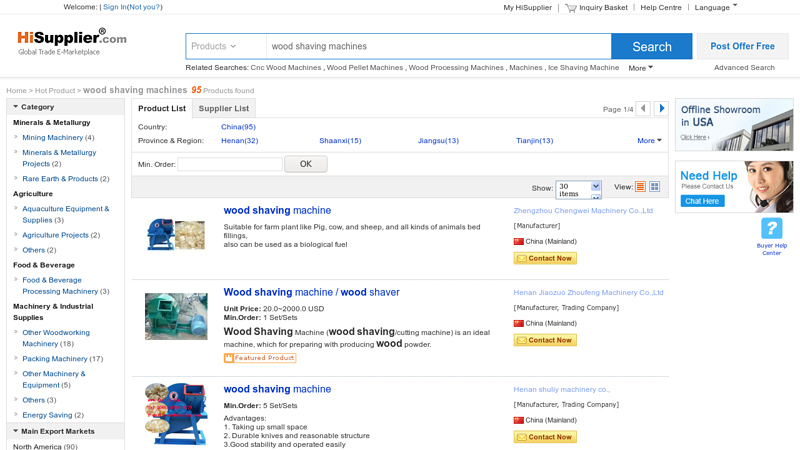The width and height of the screenshot is (800, 450).
Task: Go to previous results page arrow
Action: tap(643, 108)
